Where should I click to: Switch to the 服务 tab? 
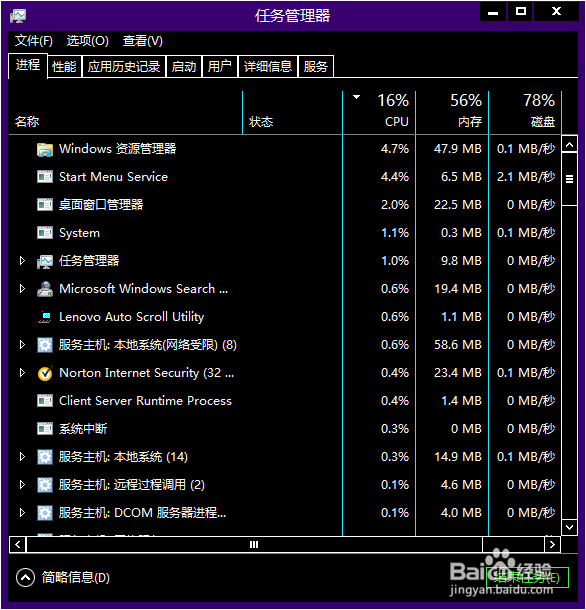(x=316, y=67)
